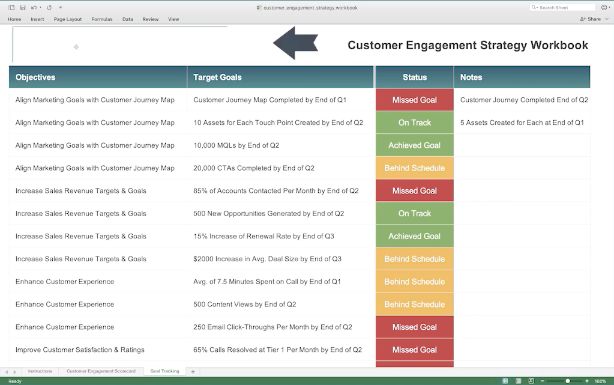Click the zoom percentage in status bar
The height and width of the screenshot is (385, 614).
600,381
